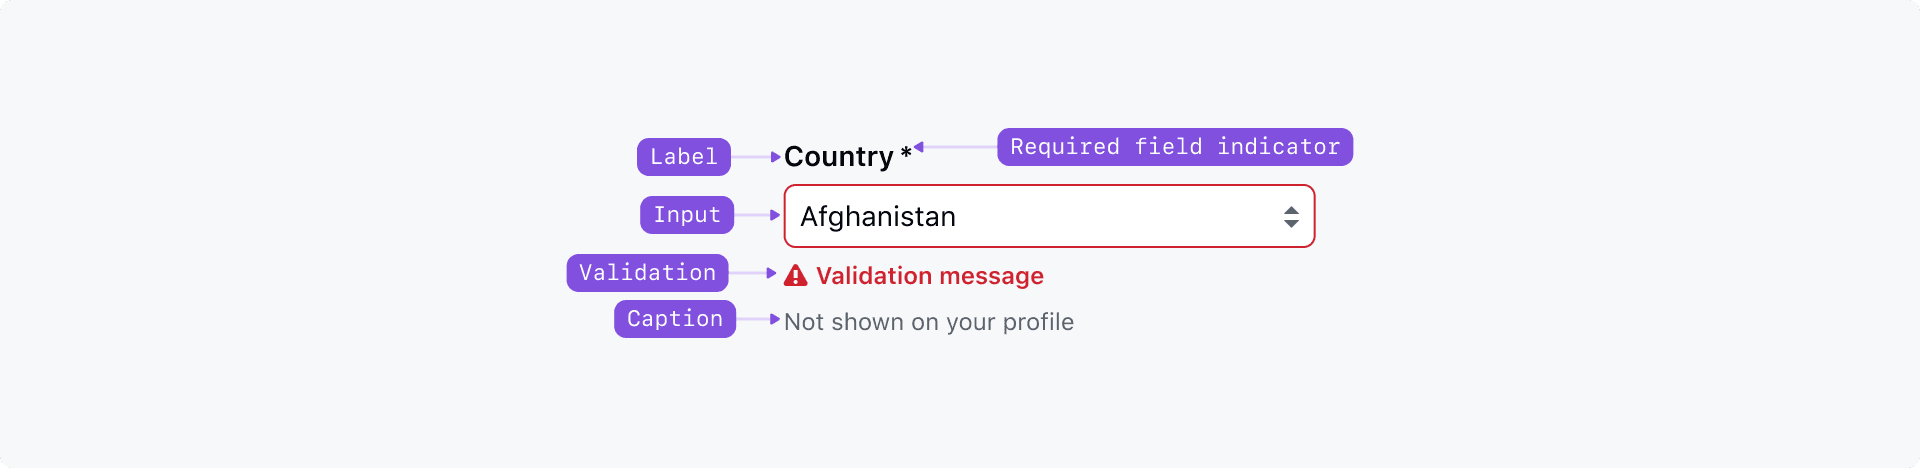The width and height of the screenshot is (1920, 468).
Task: Click the arrowhead pointing at the validation icon
Action: (772, 273)
